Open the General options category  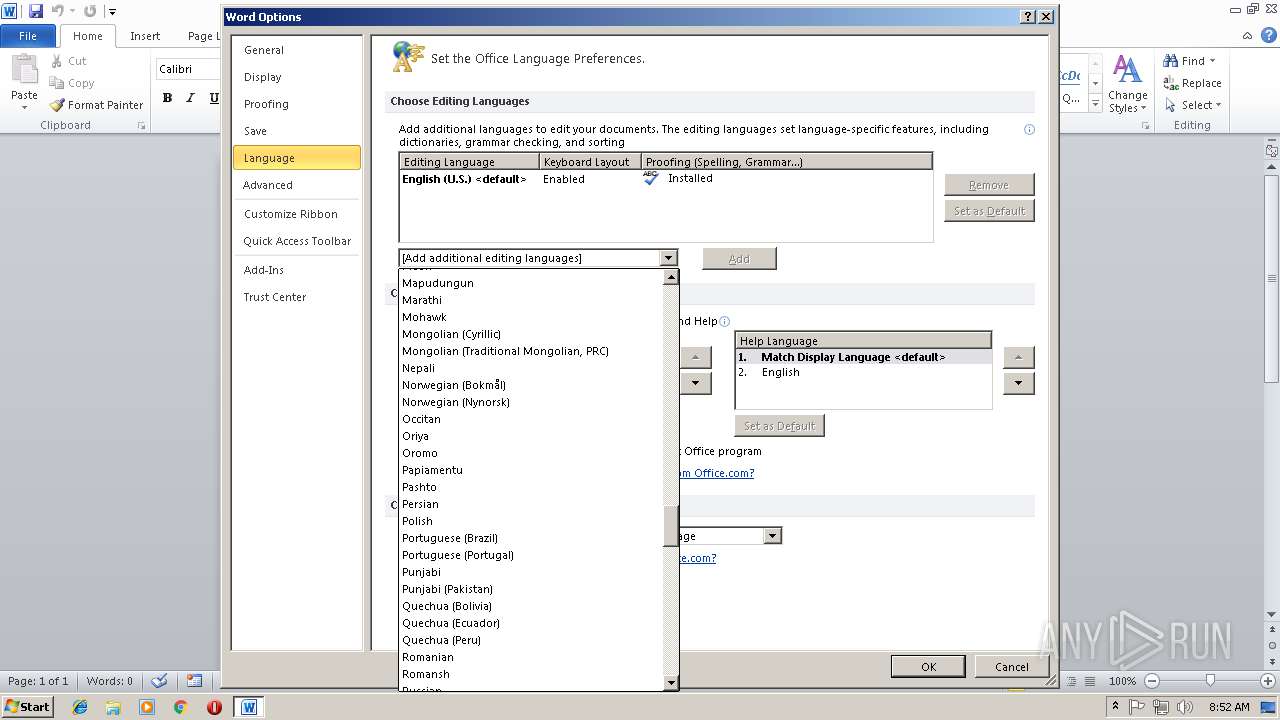(x=296, y=50)
